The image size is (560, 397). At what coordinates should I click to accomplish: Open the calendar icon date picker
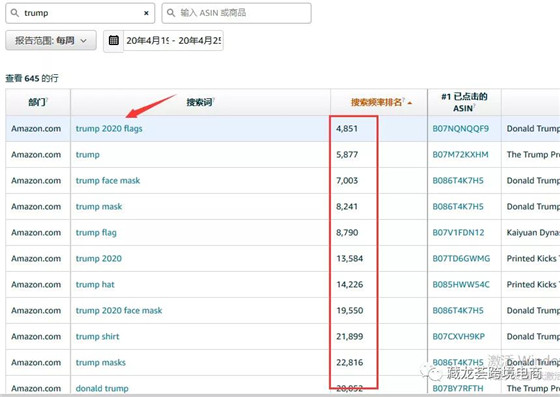pyautogui.click(x=114, y=40)
